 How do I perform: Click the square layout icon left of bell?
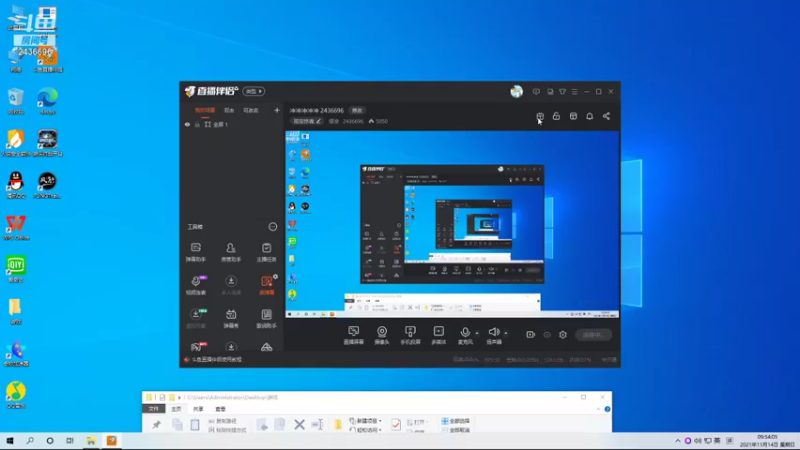[573, 116]
